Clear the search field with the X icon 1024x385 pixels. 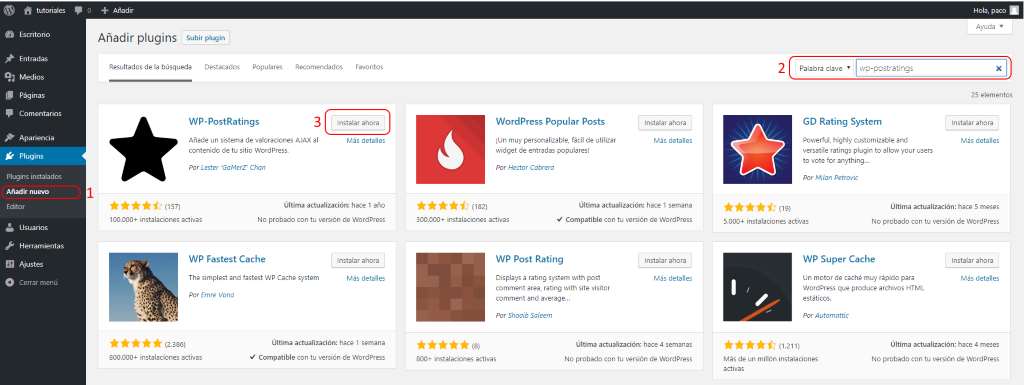999,68
